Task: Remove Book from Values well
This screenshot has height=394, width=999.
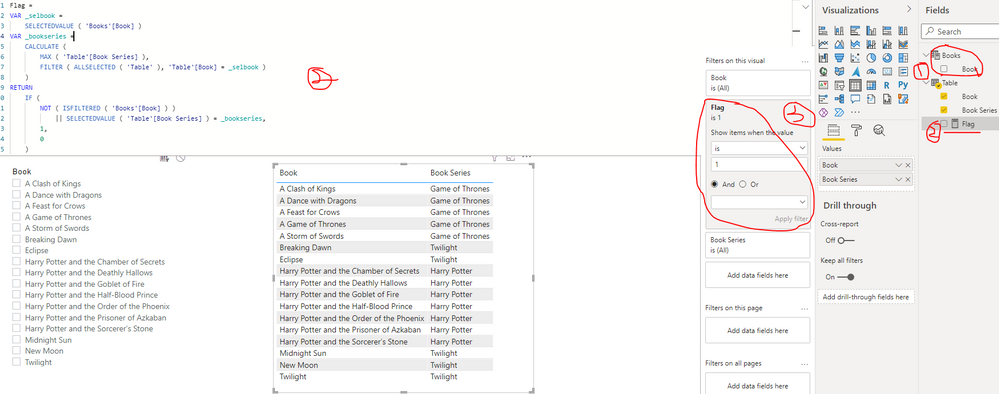Action: (x=908, y=165)
